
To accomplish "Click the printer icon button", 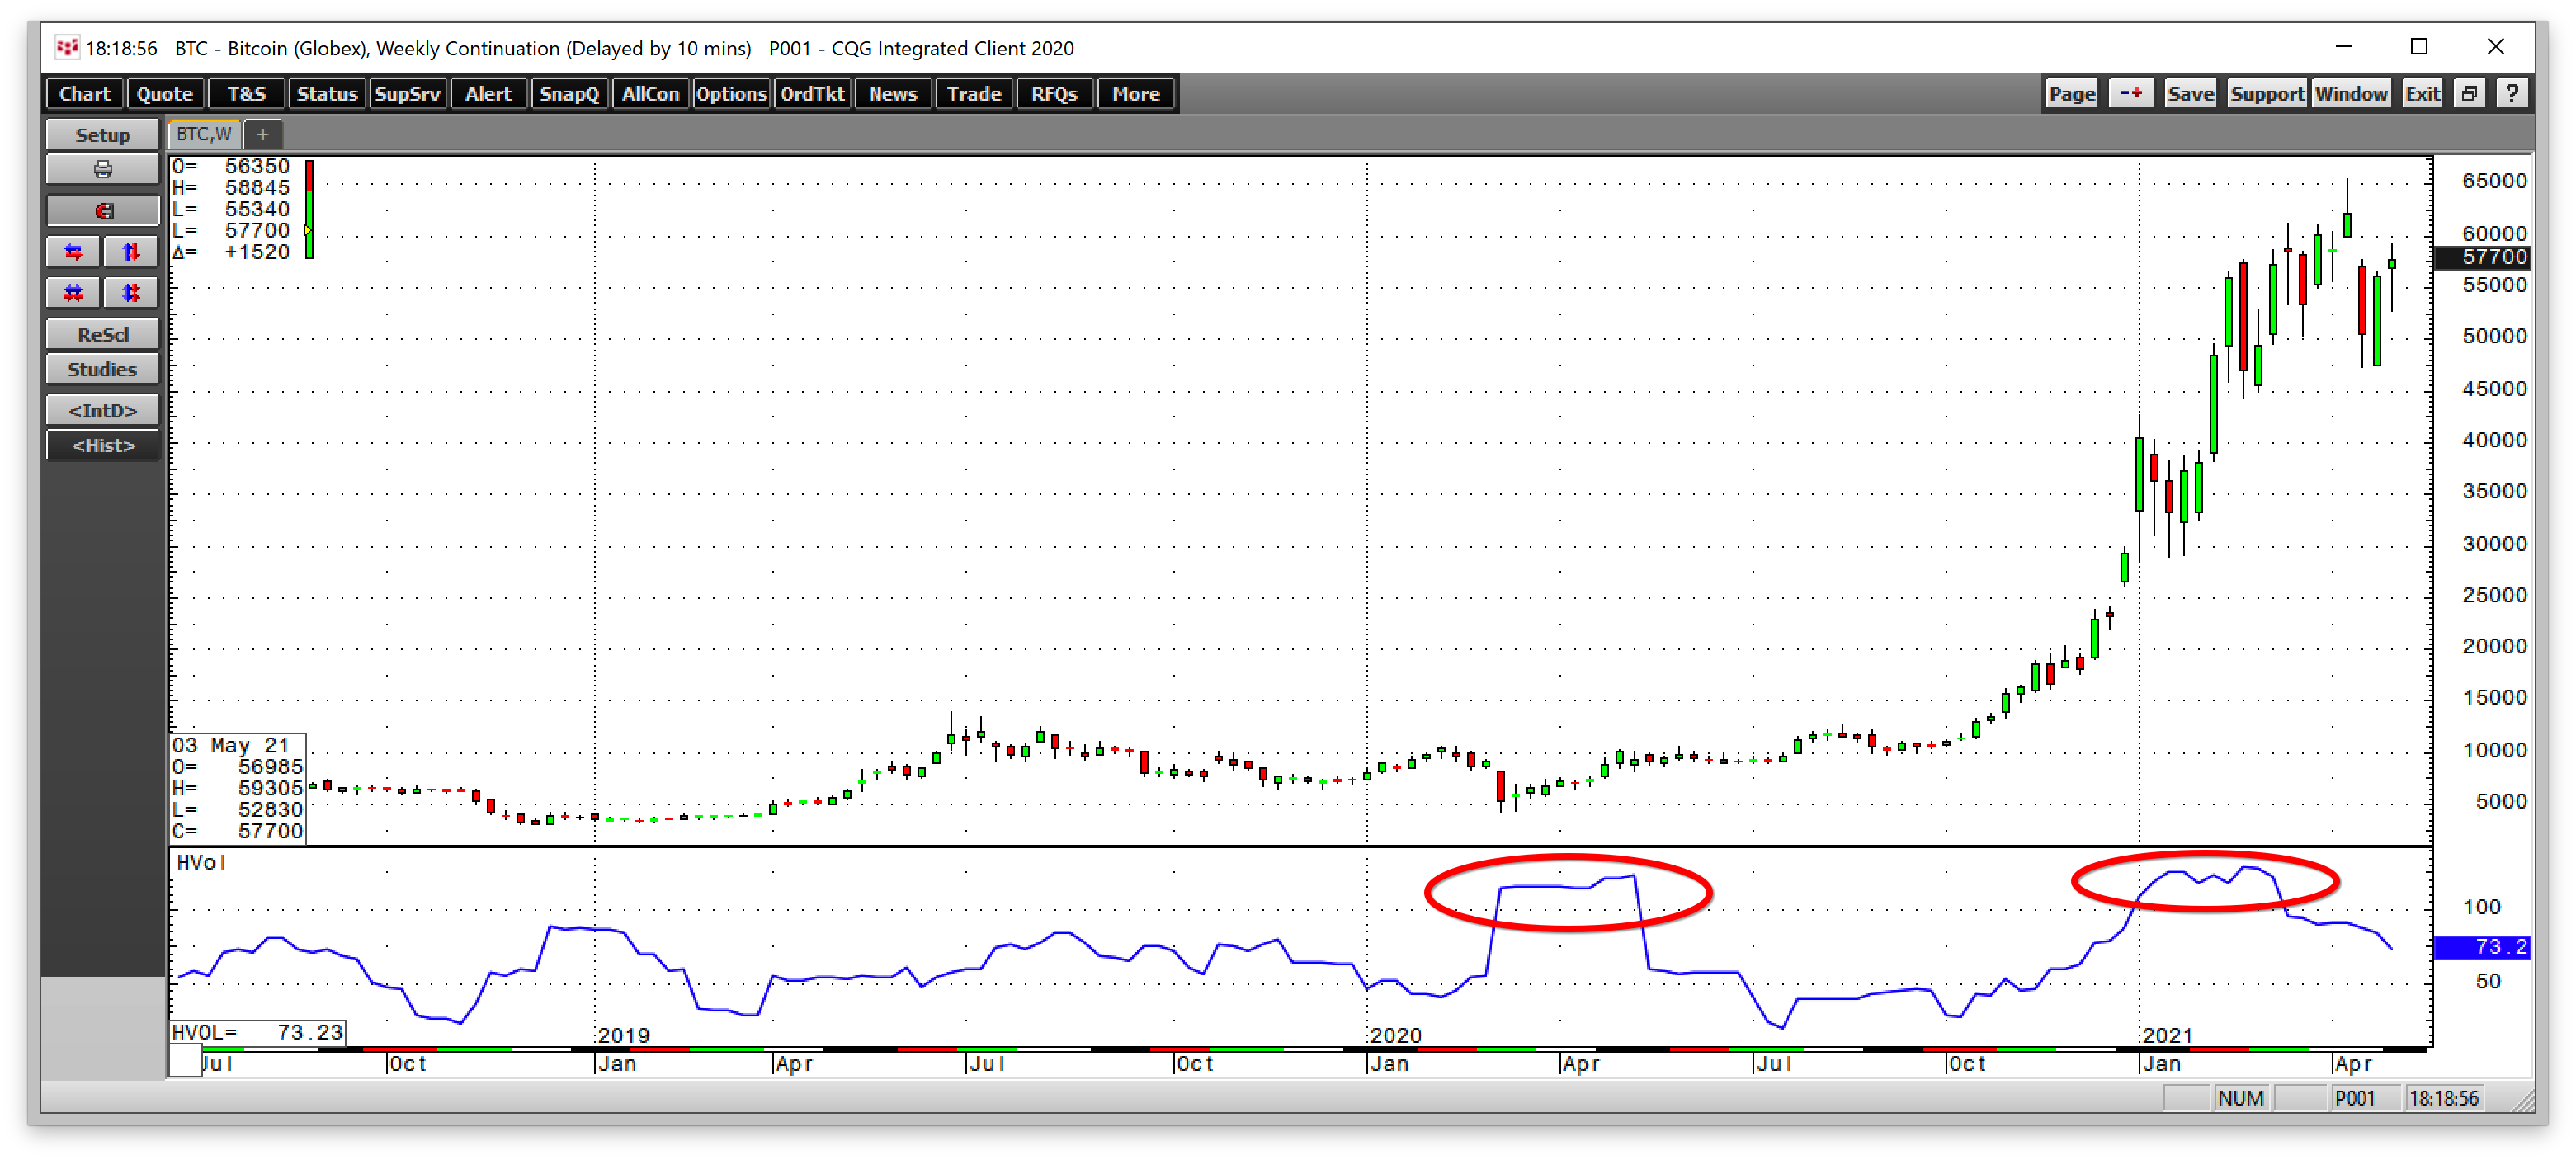I will click(102, 169).
